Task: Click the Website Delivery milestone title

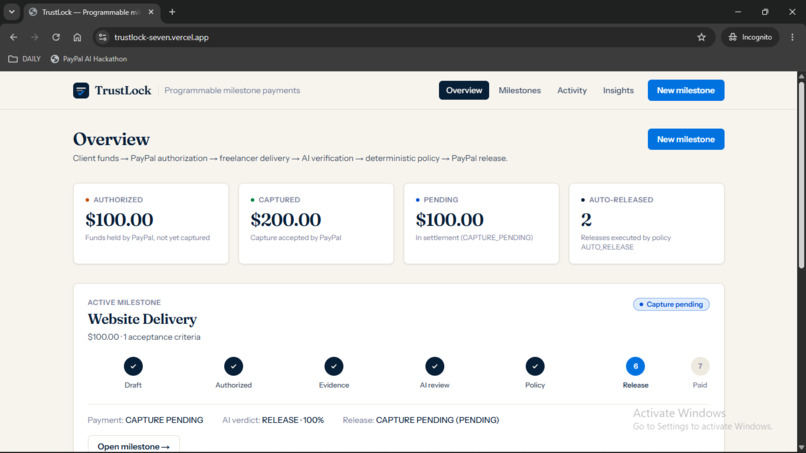Action: pos(142,319)
